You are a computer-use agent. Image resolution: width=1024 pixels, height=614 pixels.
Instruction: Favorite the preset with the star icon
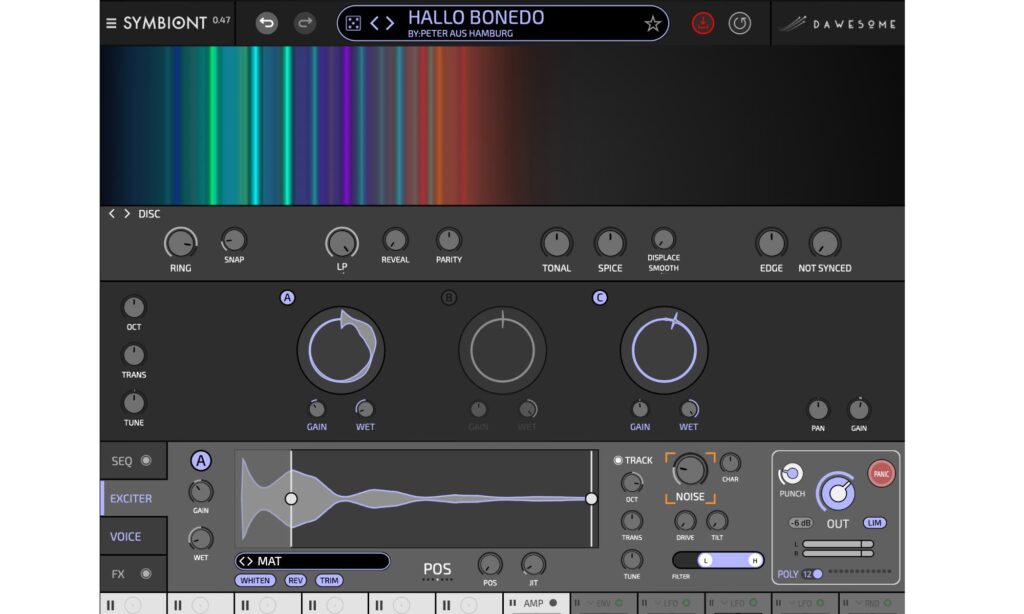click(x=652, y=23)
